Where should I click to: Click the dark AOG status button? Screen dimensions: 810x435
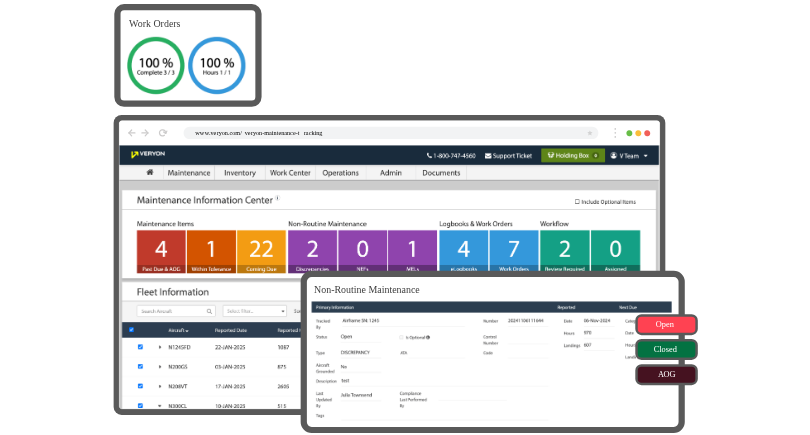(666, 374)
